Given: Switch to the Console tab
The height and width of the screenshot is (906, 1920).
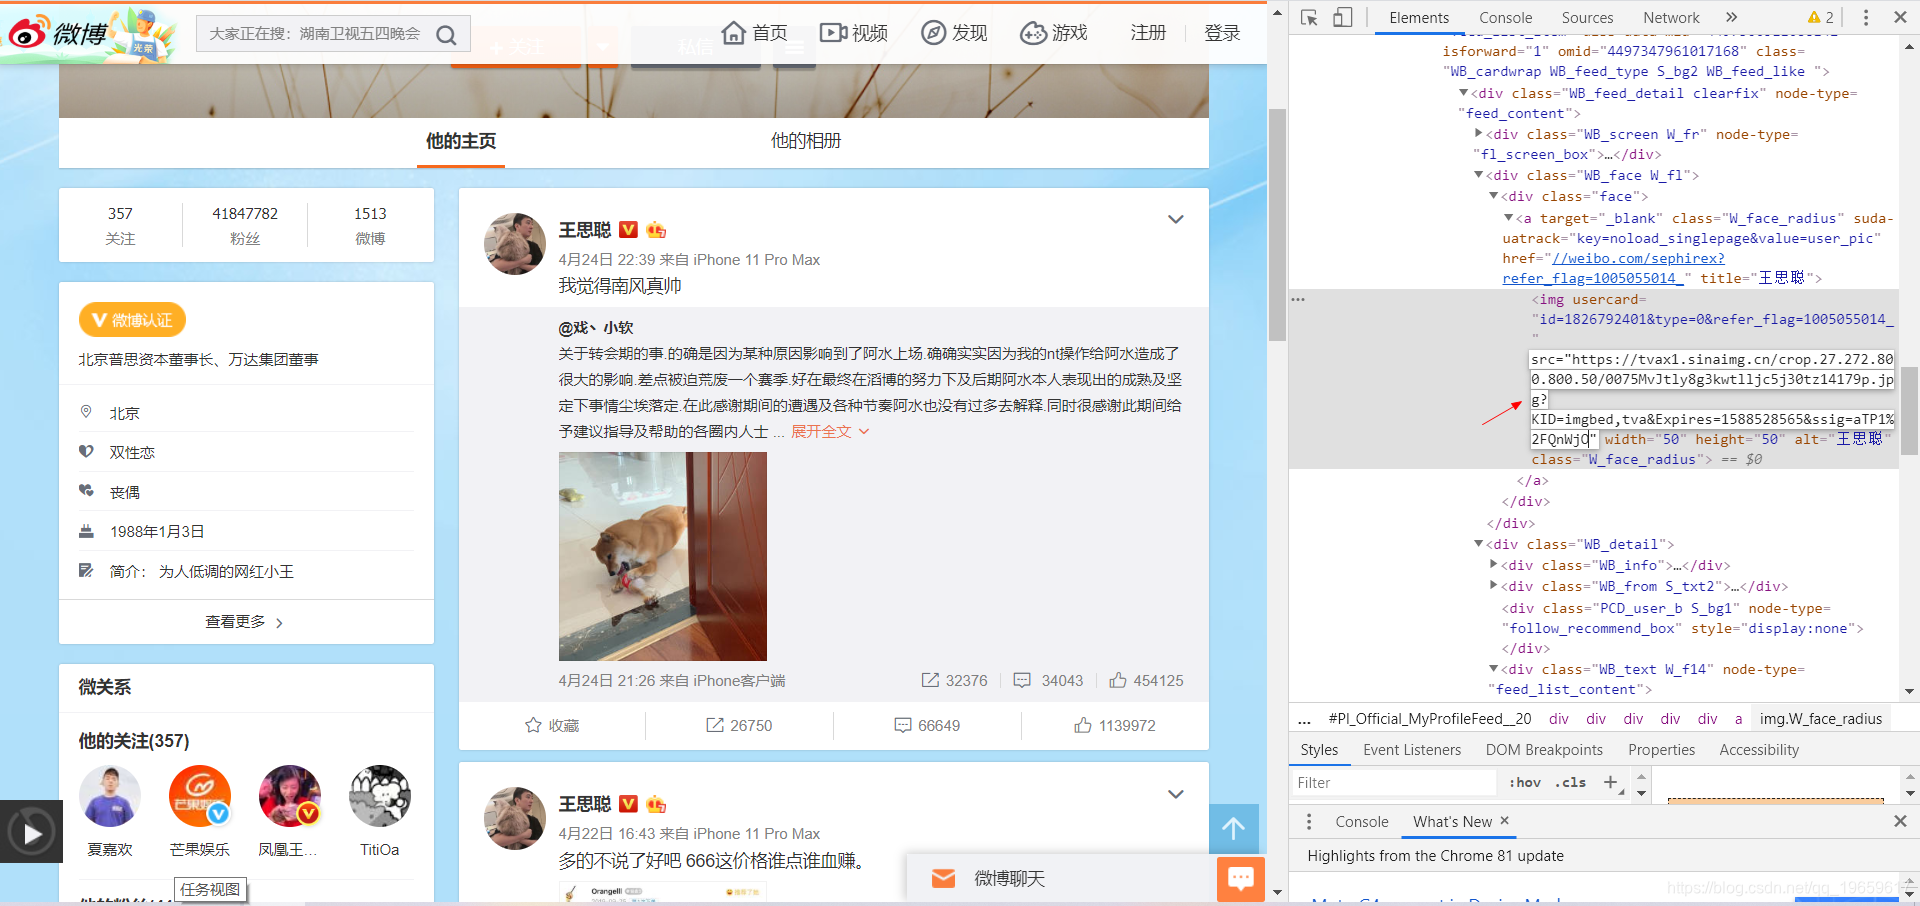Looking at the screenshot, I should (x=1505, y=17).
